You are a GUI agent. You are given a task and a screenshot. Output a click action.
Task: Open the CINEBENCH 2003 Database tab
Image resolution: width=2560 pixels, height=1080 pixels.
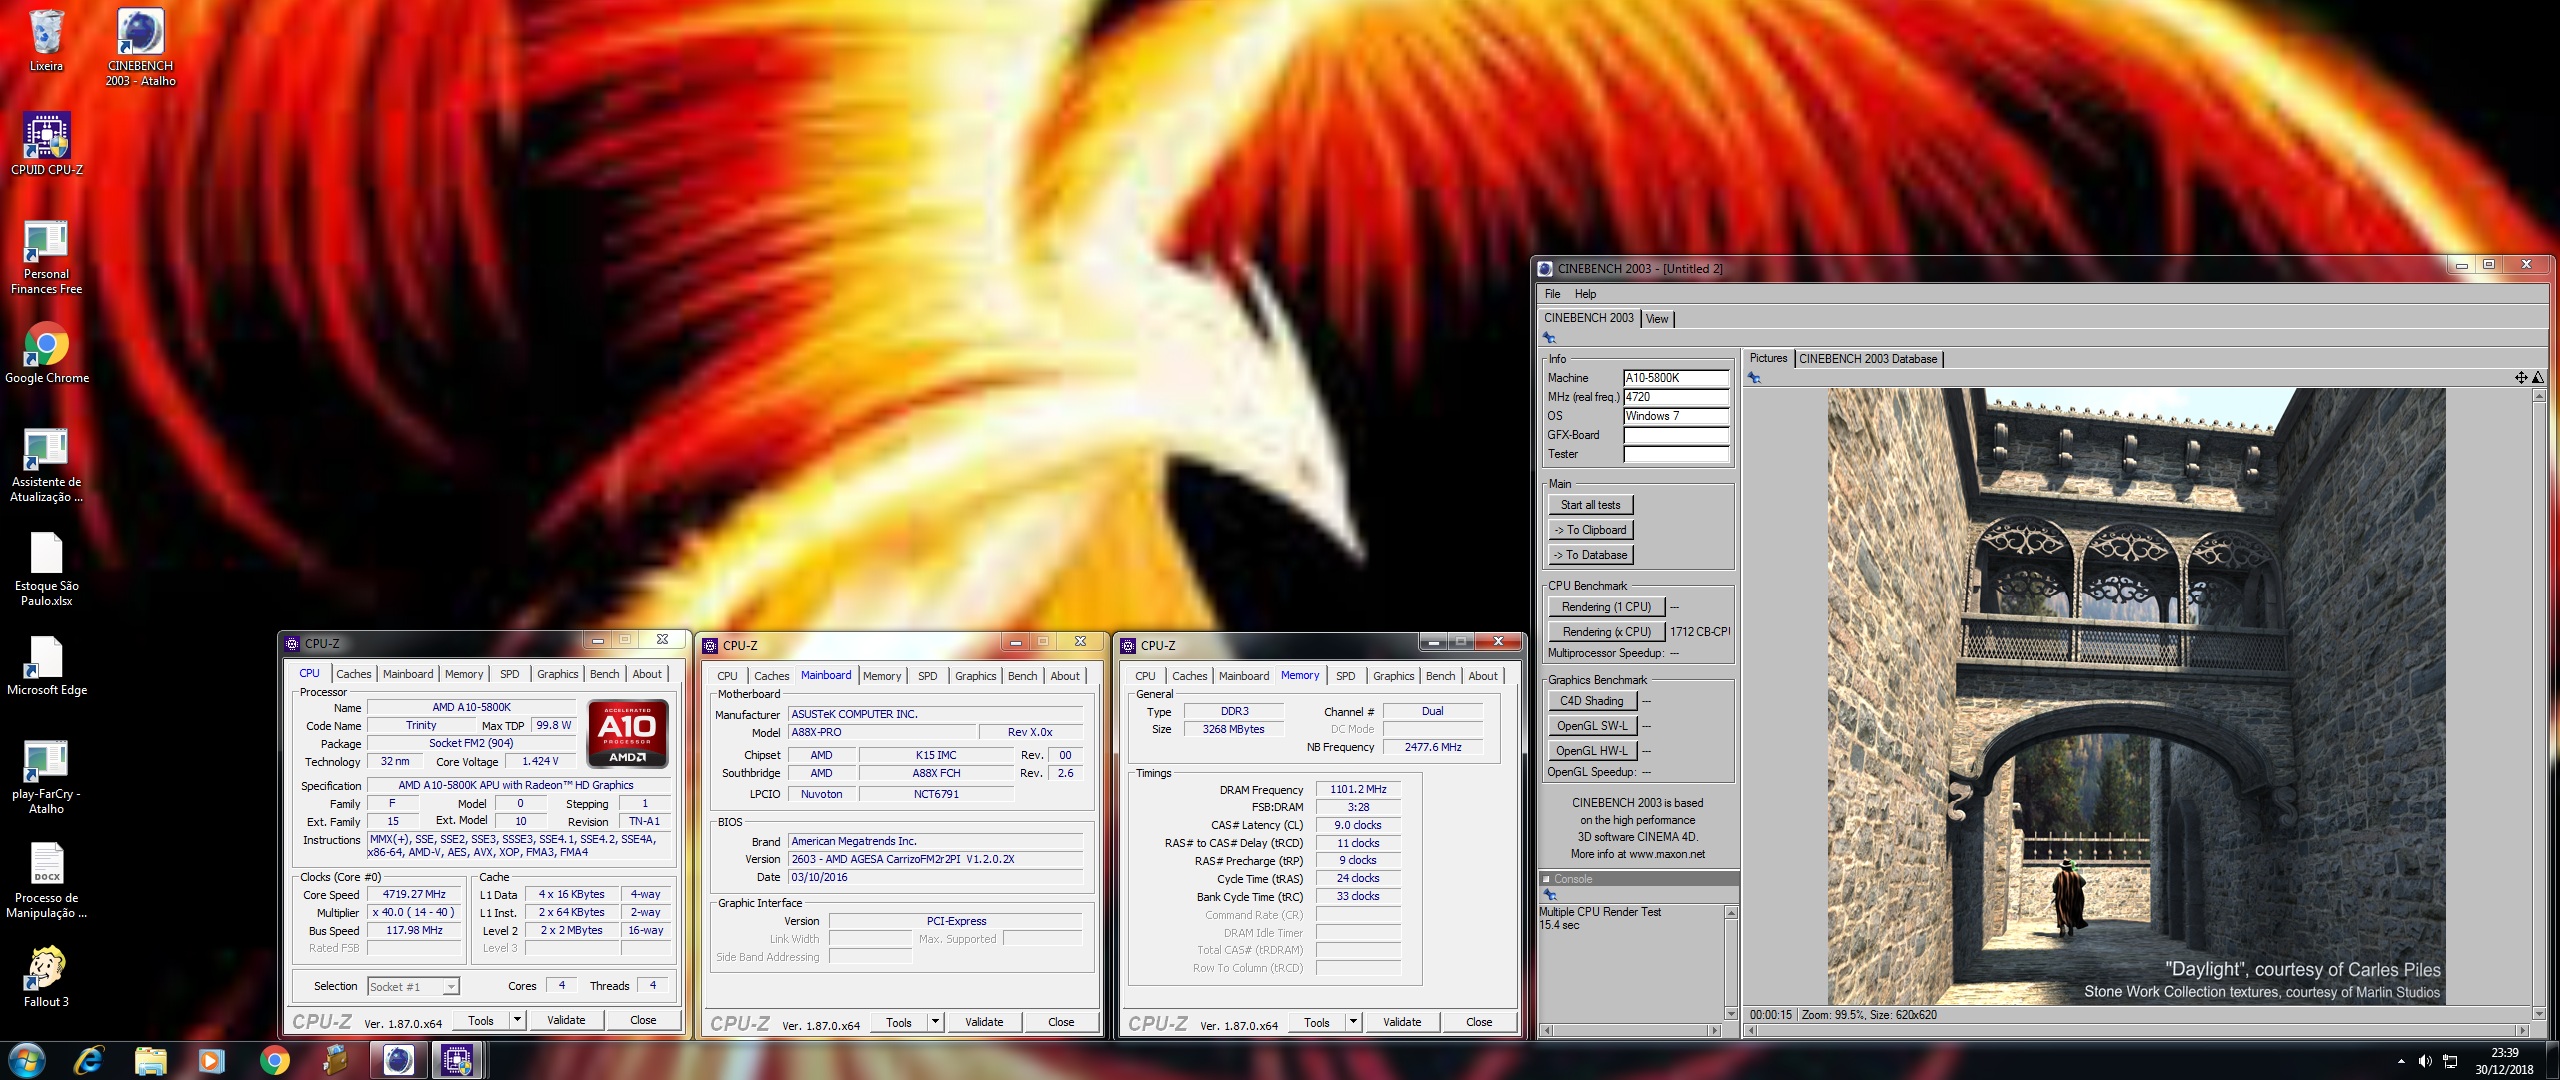[x=1868, y=359]
